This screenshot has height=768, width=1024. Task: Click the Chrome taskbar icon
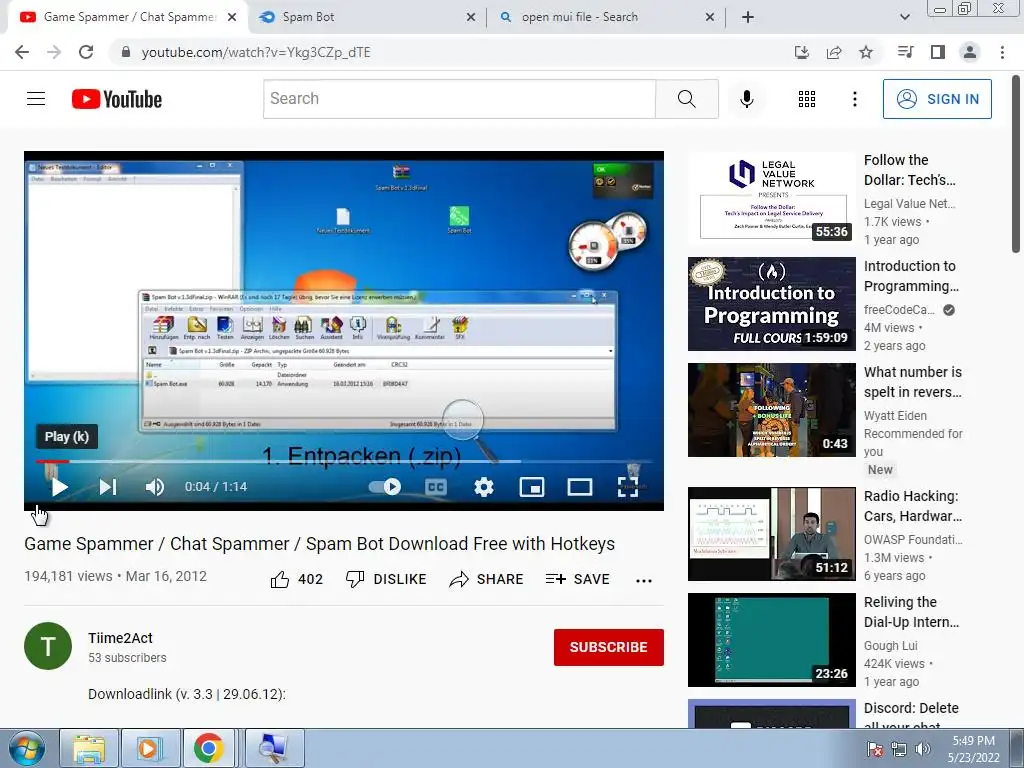tap(208, 748)
